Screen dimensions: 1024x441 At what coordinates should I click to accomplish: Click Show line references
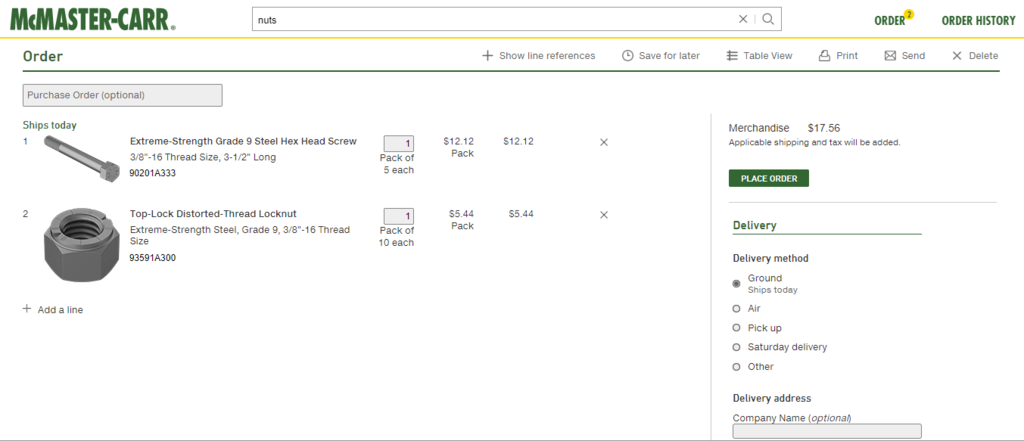point(539,56)
